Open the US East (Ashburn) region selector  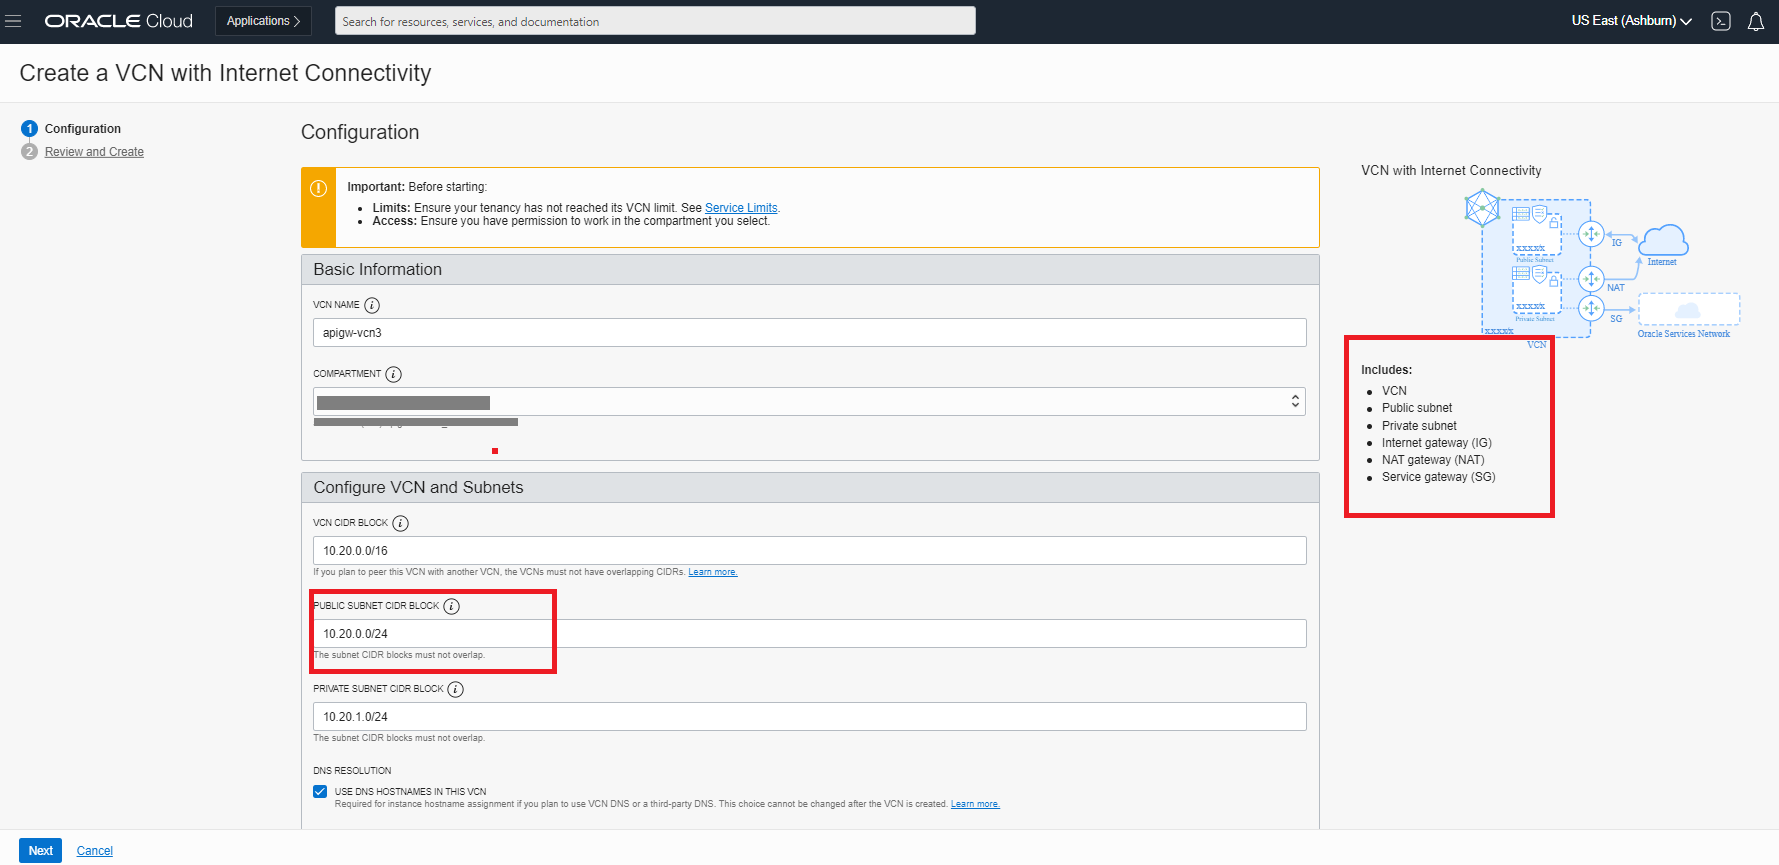pos(1630,21)
